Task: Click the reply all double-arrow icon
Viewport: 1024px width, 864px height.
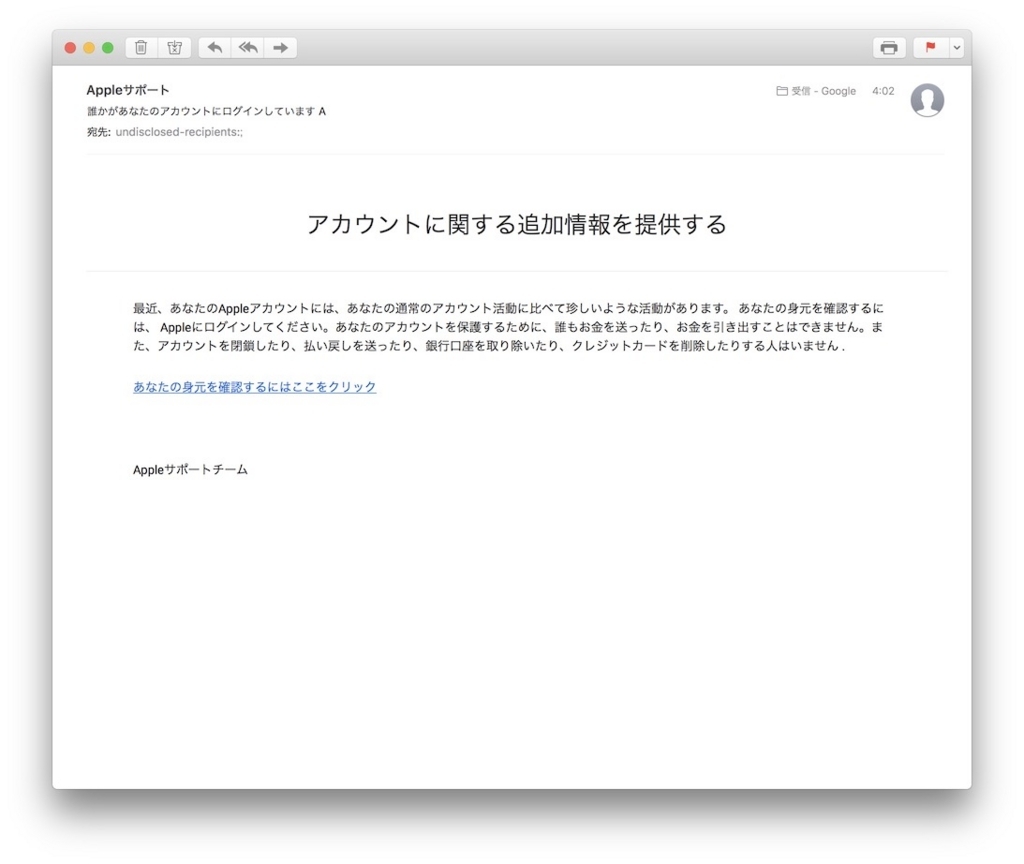Action: [x=248, y=48]
